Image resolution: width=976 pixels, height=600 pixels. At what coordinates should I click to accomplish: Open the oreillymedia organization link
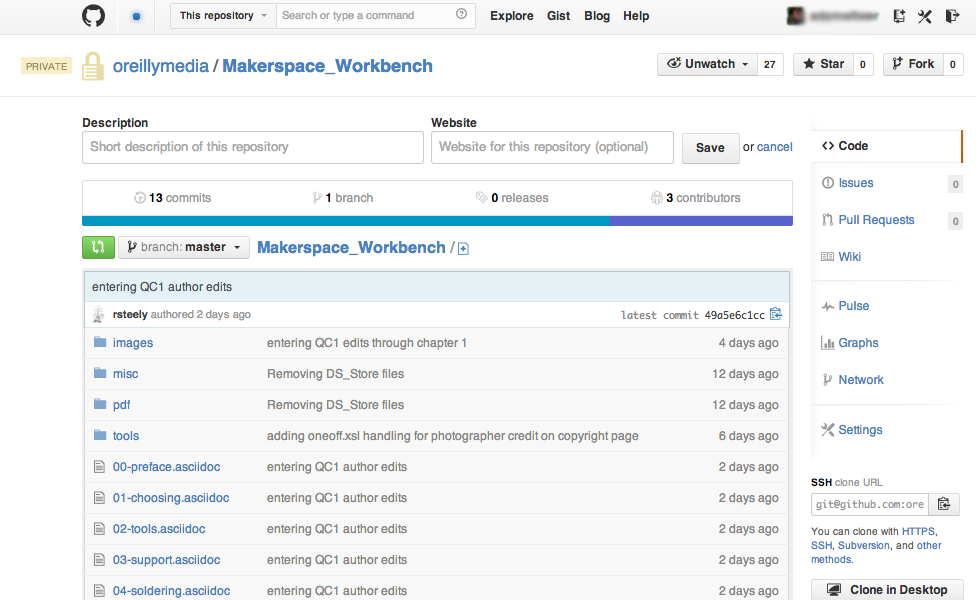[161, 66]
